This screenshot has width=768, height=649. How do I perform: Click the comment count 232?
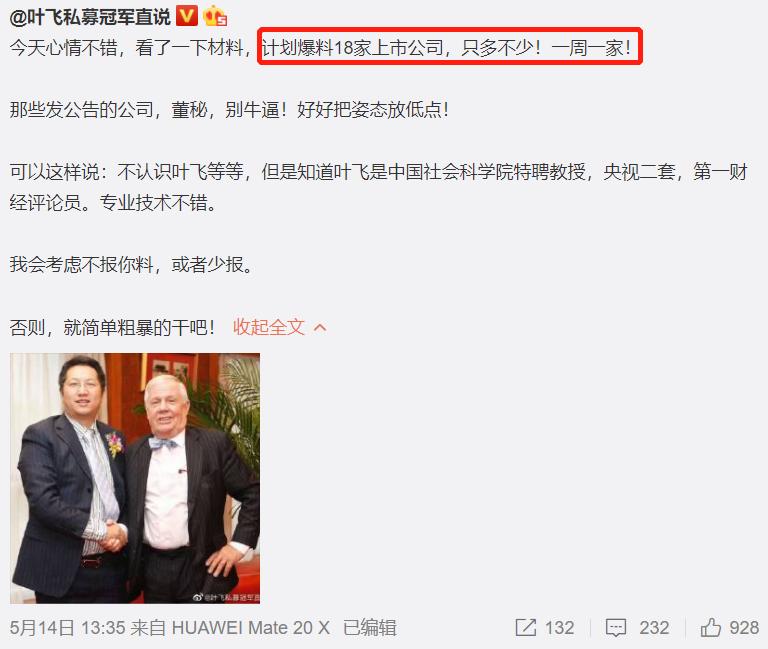coord(654,627)
